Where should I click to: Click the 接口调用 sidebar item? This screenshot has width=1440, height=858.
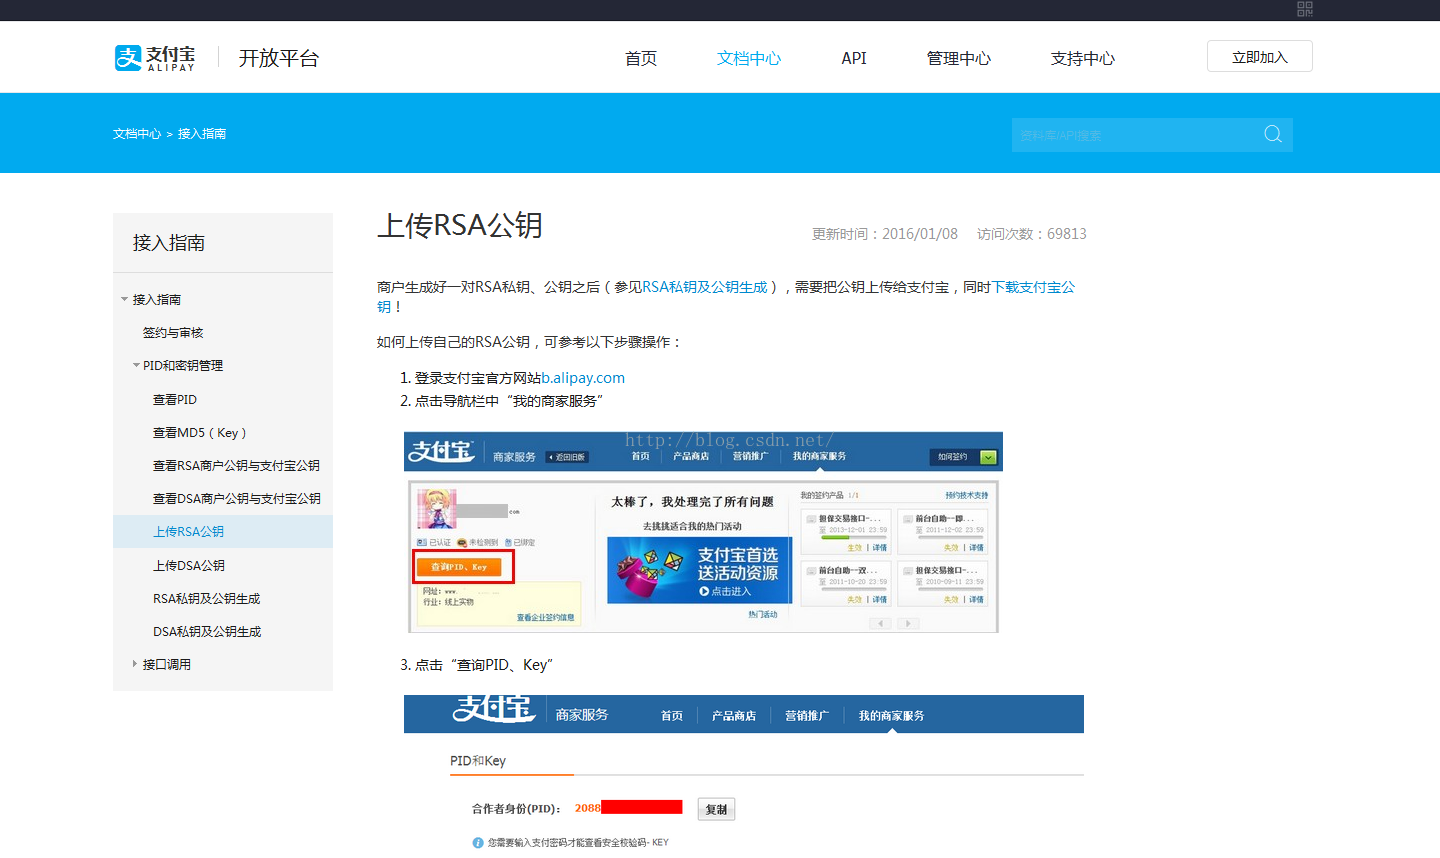coord(167,664)
